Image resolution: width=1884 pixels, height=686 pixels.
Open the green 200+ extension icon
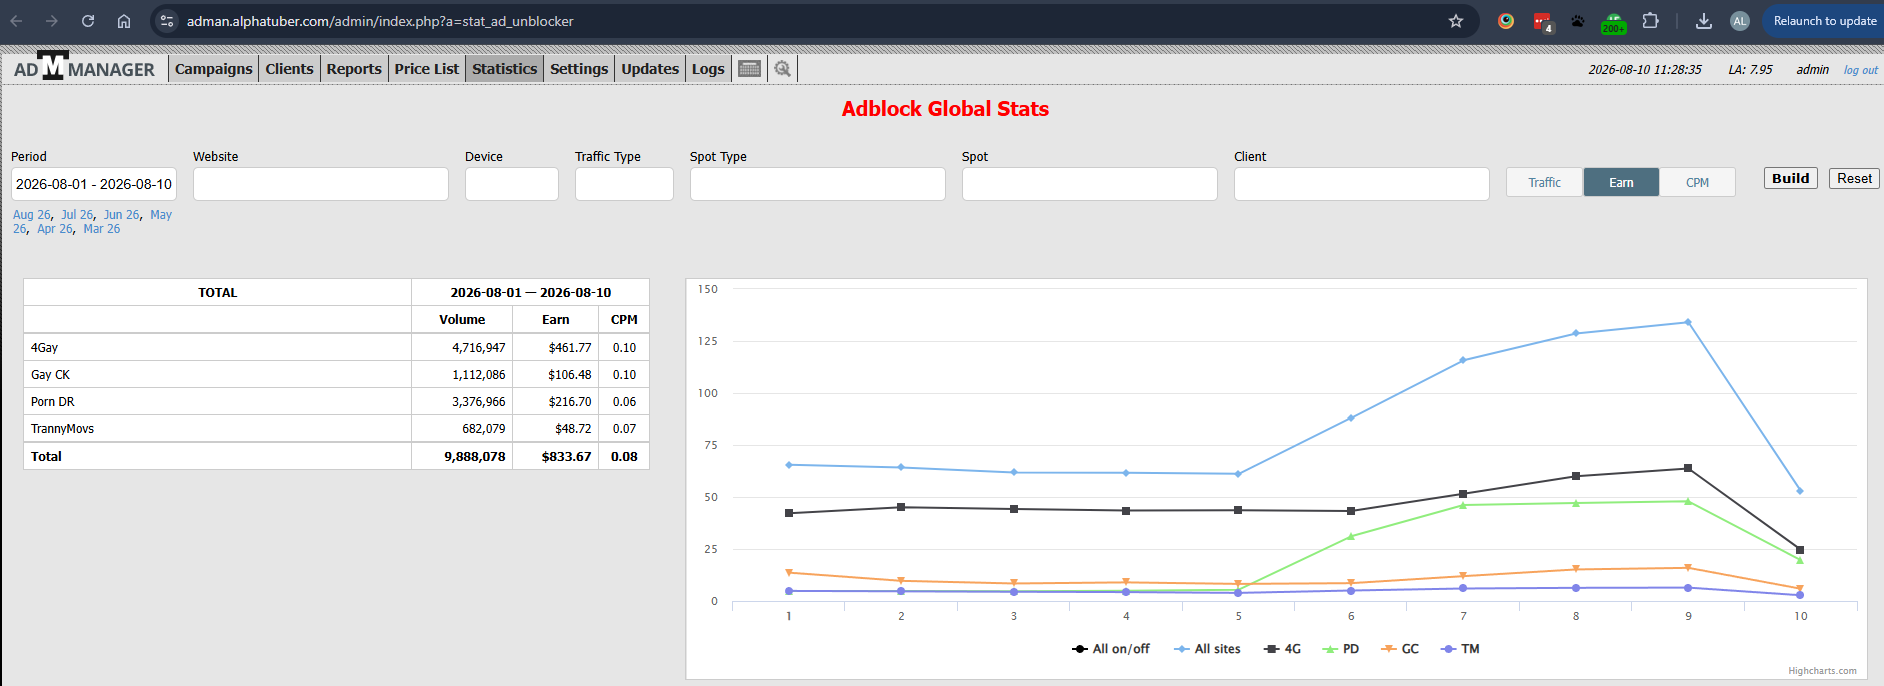tap(1613, 23)
